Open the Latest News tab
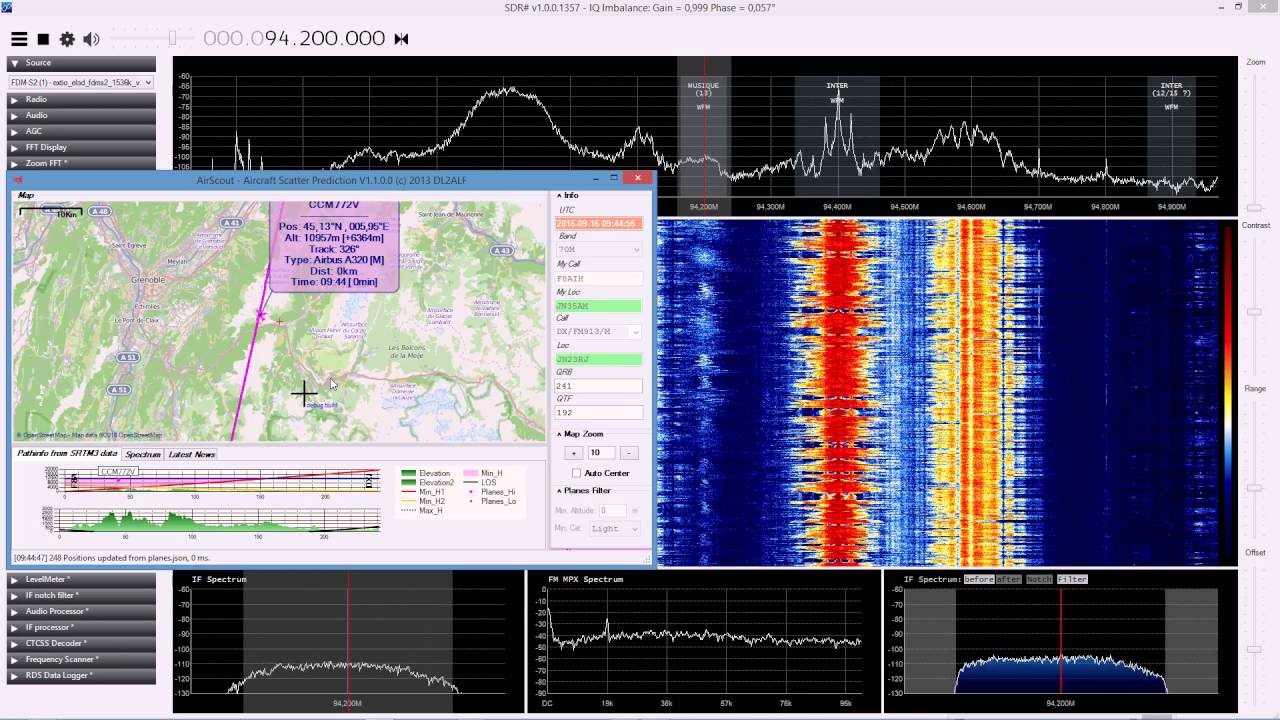Screen dimensions: 1280x720 [x=191, y=454]
